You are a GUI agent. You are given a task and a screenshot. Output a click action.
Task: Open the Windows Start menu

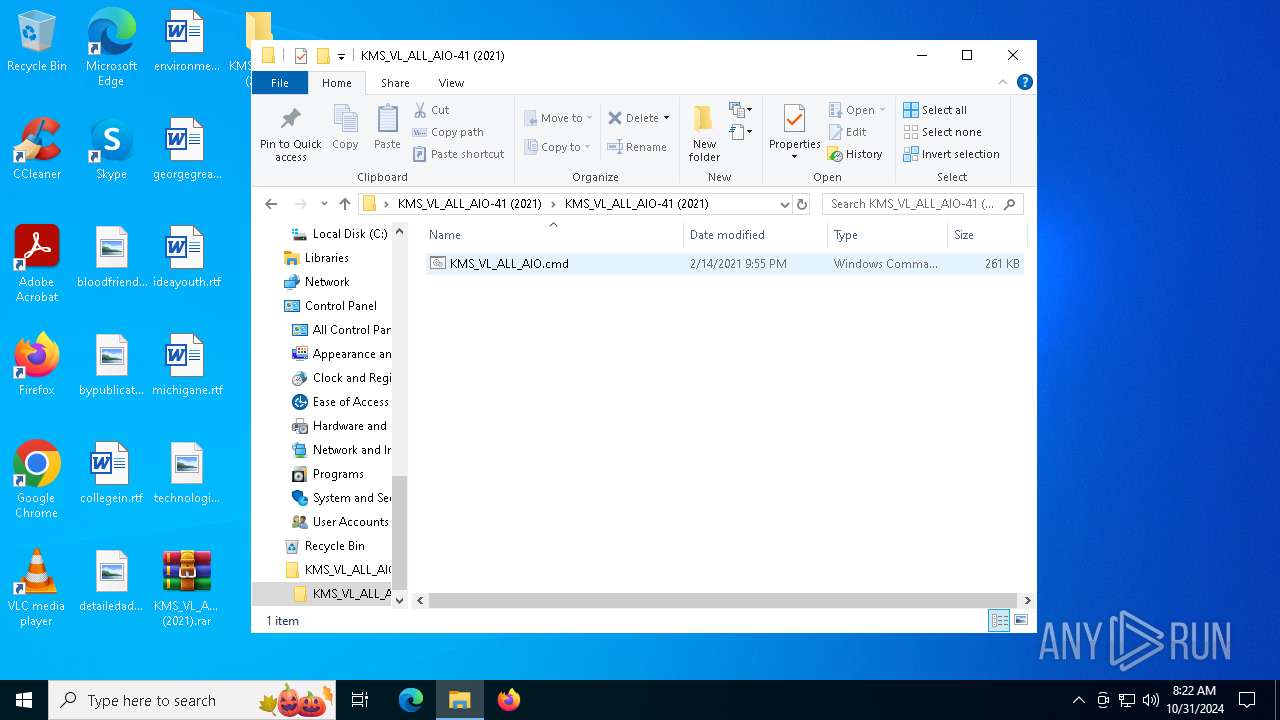(24, 700)
